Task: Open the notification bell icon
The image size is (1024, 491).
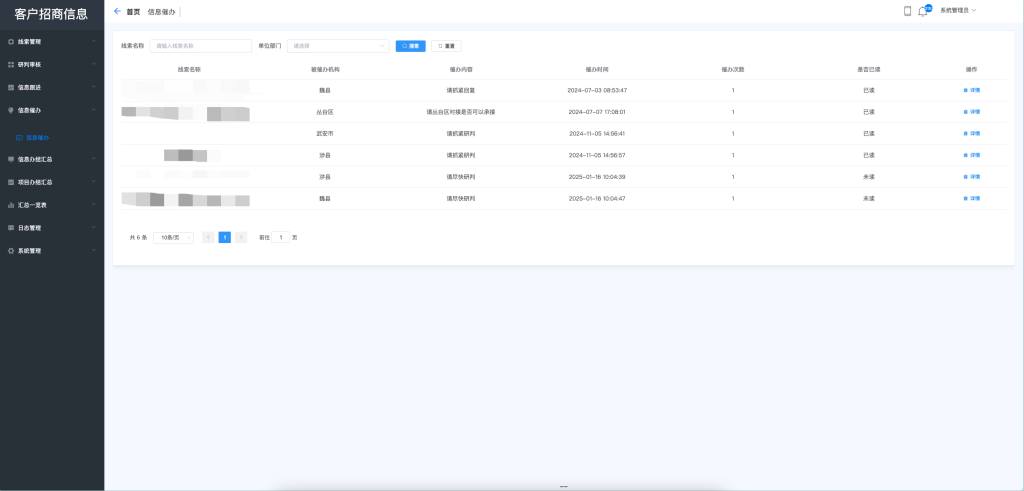Action: [922, 11]
